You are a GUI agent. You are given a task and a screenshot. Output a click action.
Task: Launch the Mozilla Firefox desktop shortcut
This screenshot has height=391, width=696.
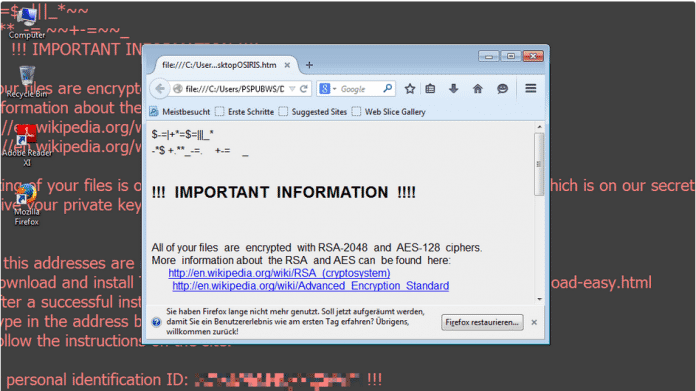coord(26,205)
